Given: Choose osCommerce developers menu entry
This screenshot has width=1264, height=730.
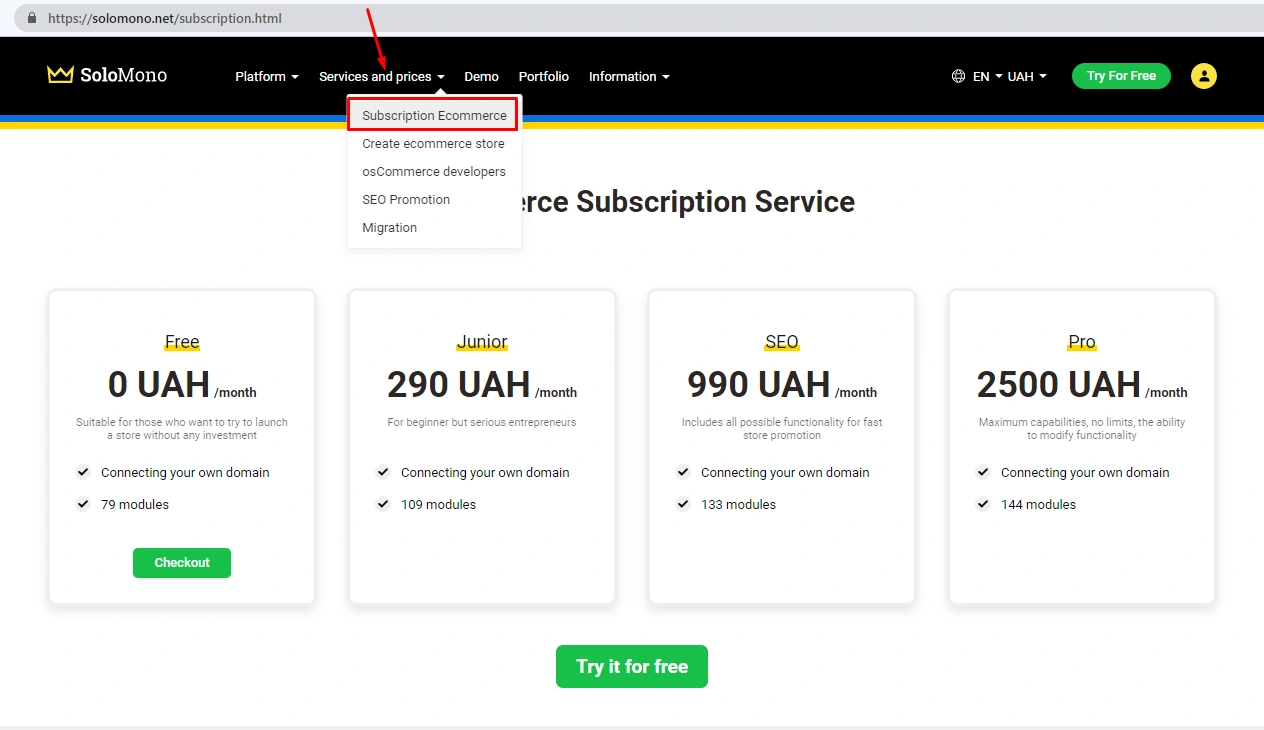Looking at the screenshot, I should point(434,171).
